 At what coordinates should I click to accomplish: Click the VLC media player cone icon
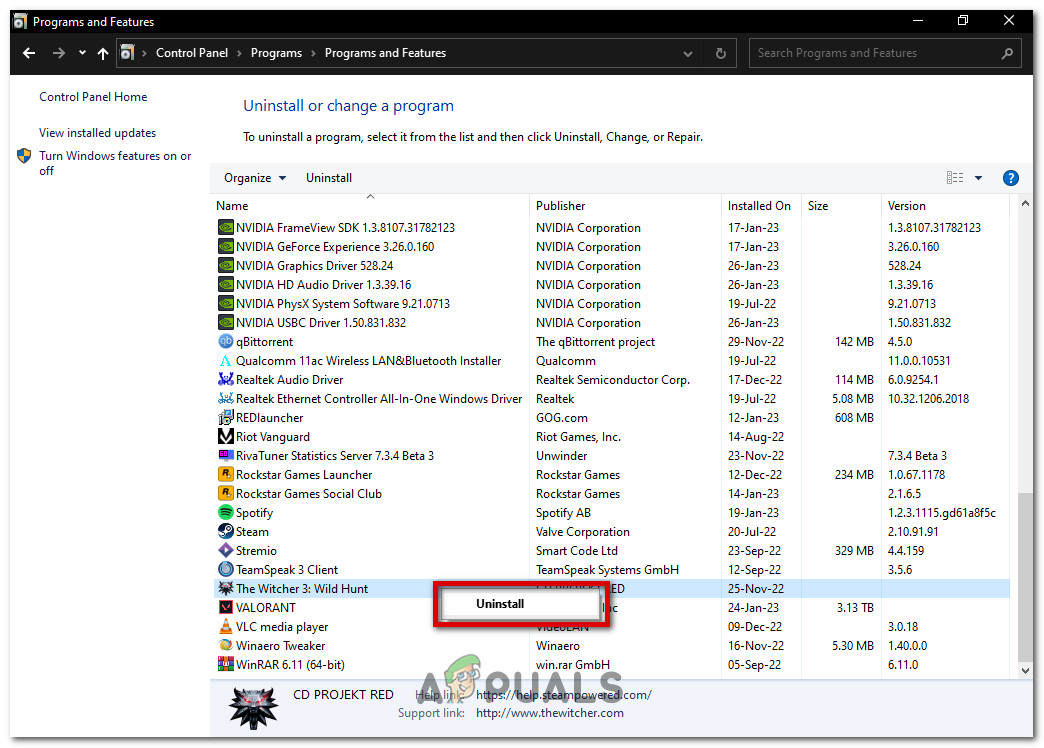tap(226, 626)
